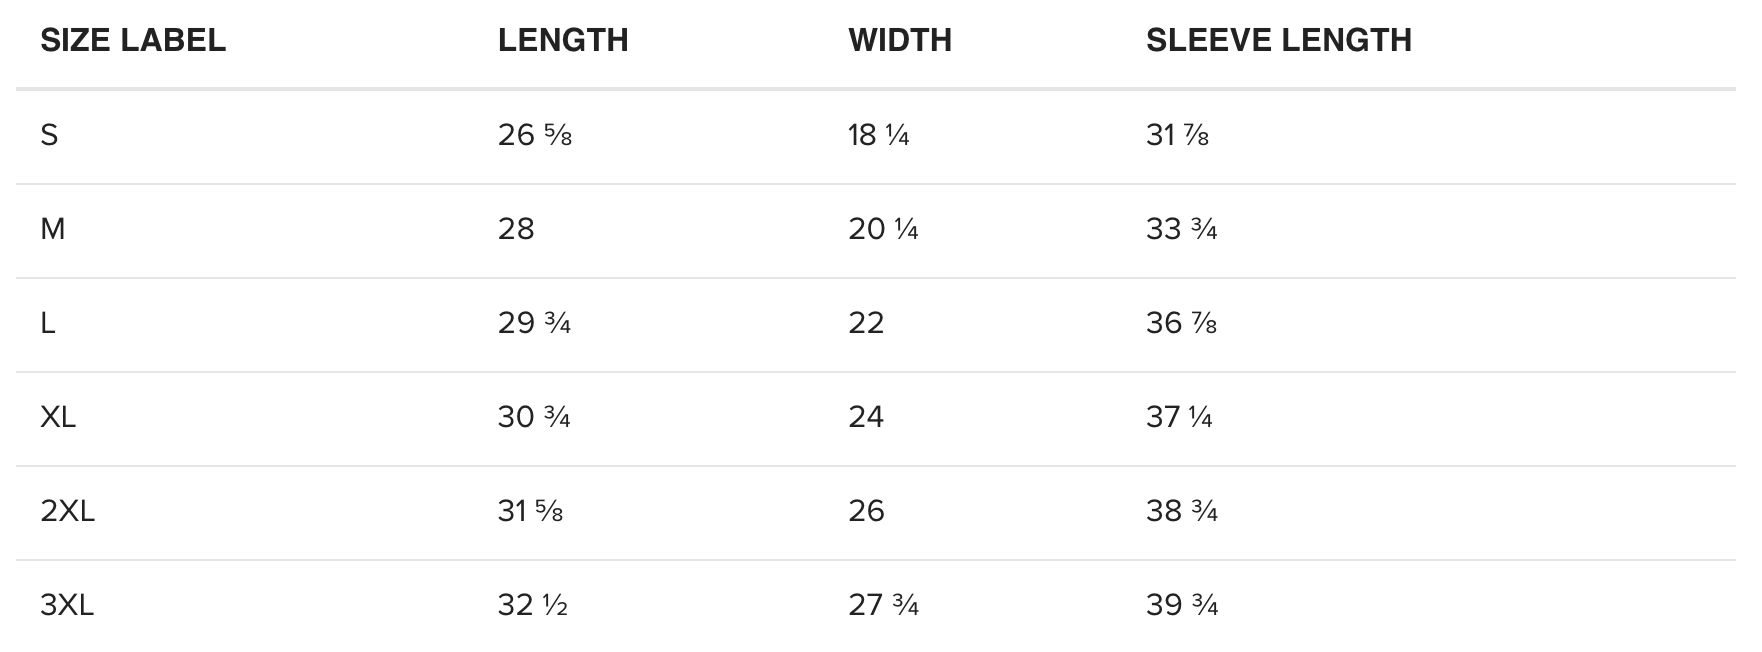Click the 39 ¾ sleeve length value

1182,605
